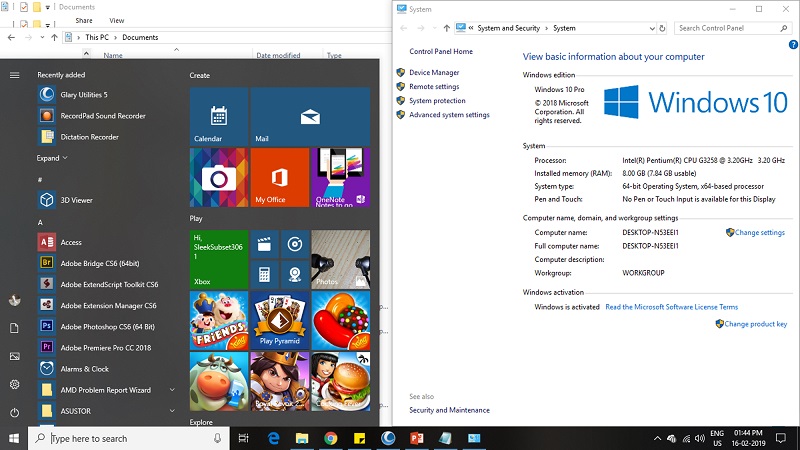800x450 pixels.
Task: Expand the ASUSTOR folder
Action: click(x=172, y=411)
